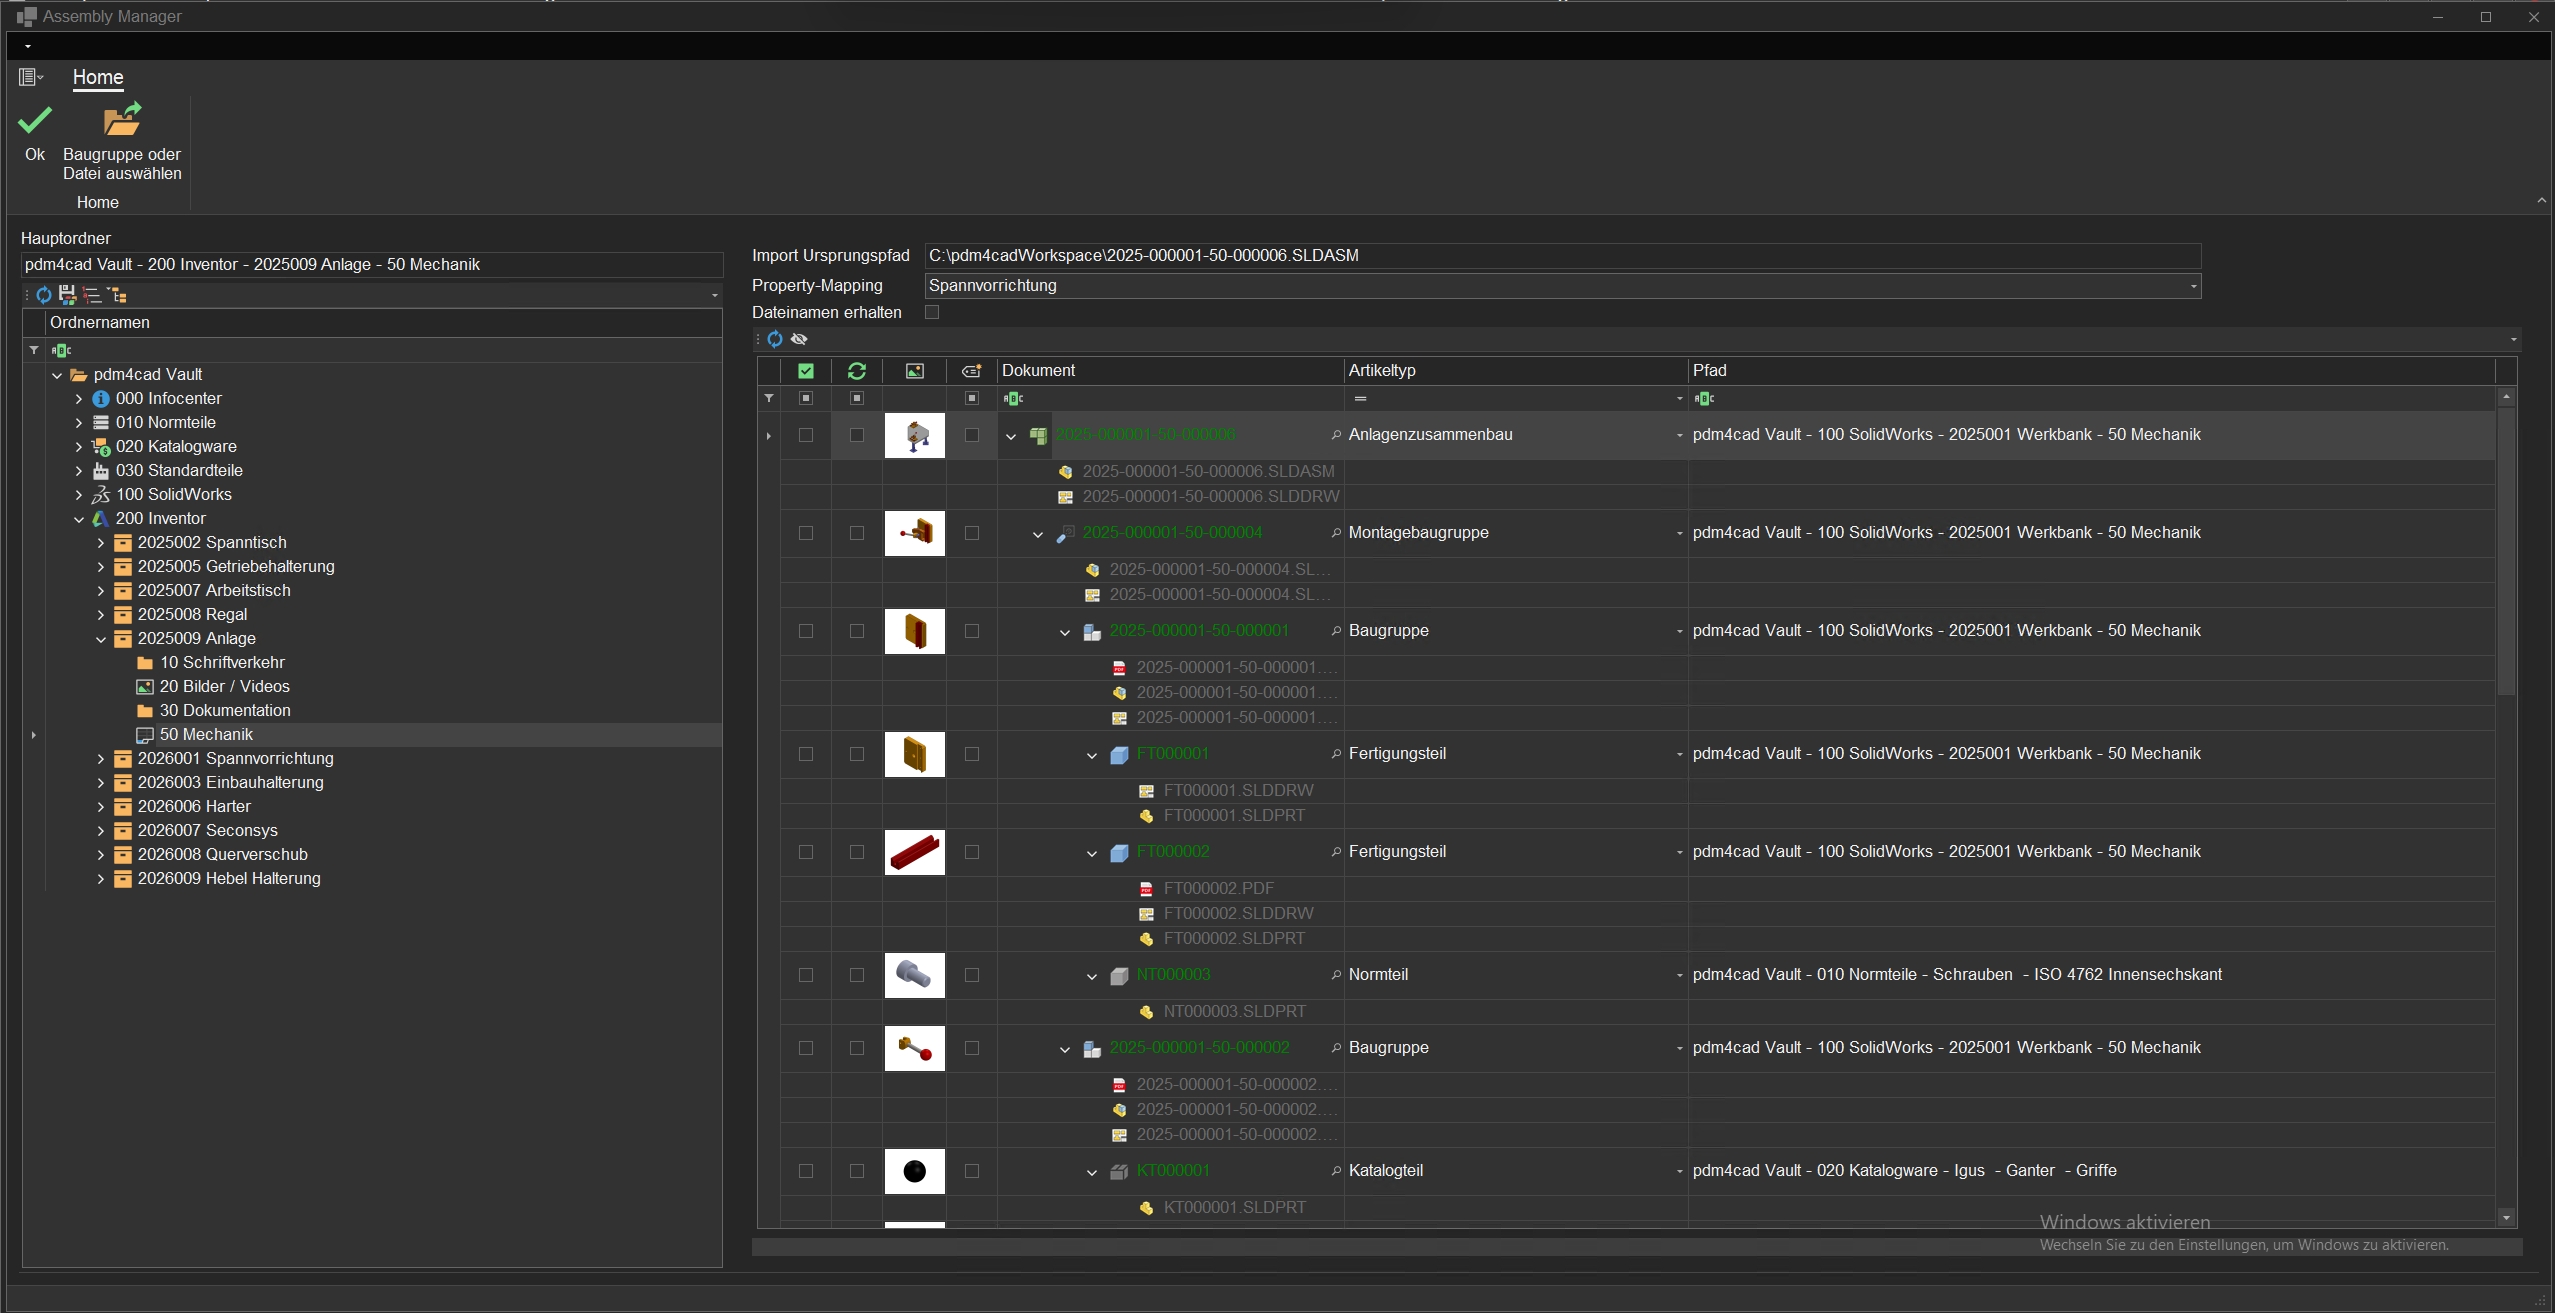The image size is (2555, 1313).
Task: Click the blue info icon of 000 Infocenter
Action: (101, 399)
